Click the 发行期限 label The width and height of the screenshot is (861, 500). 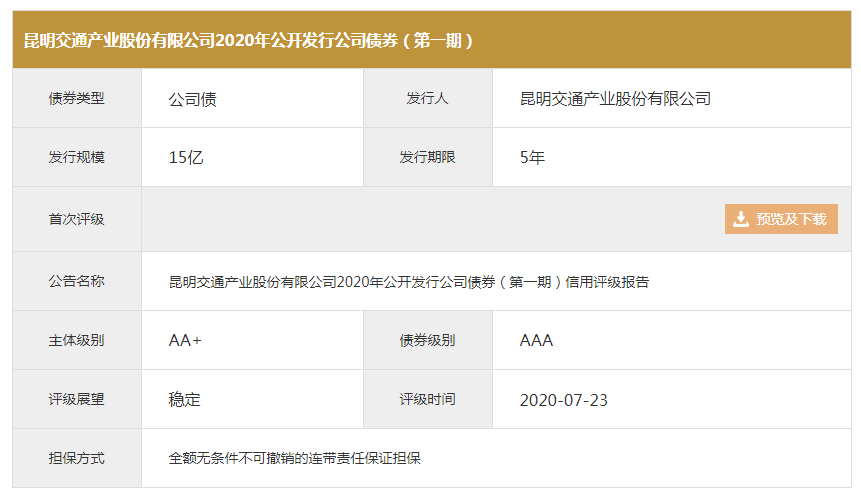coord(427,158)
